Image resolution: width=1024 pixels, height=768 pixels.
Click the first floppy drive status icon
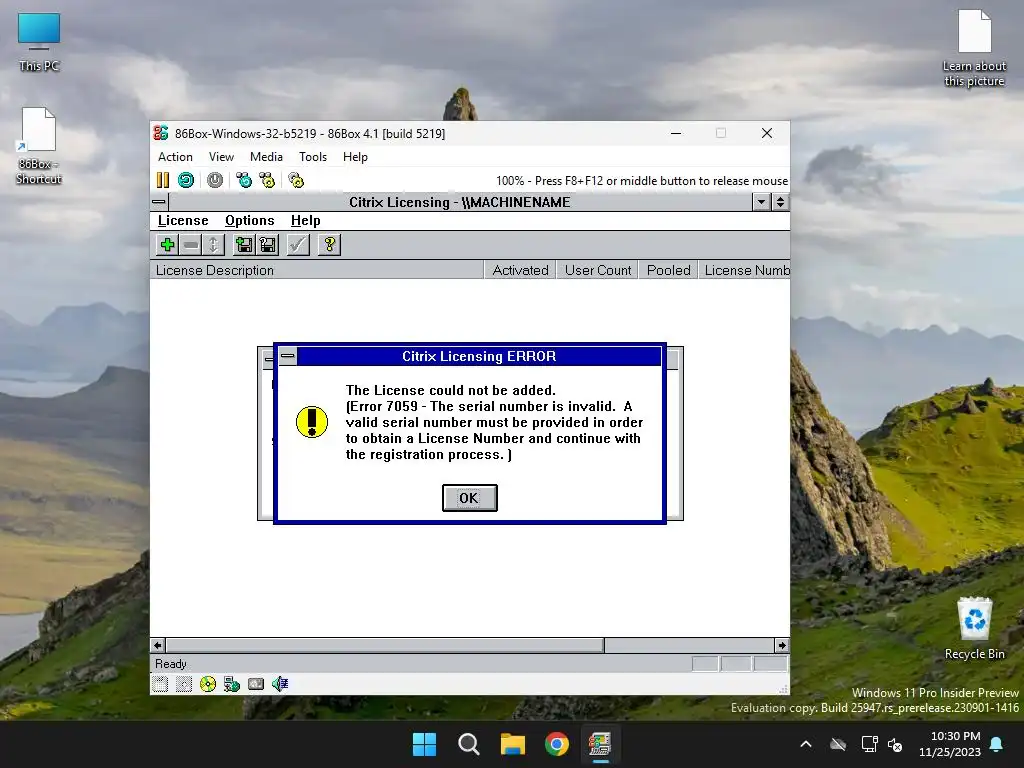click(160, 684)
